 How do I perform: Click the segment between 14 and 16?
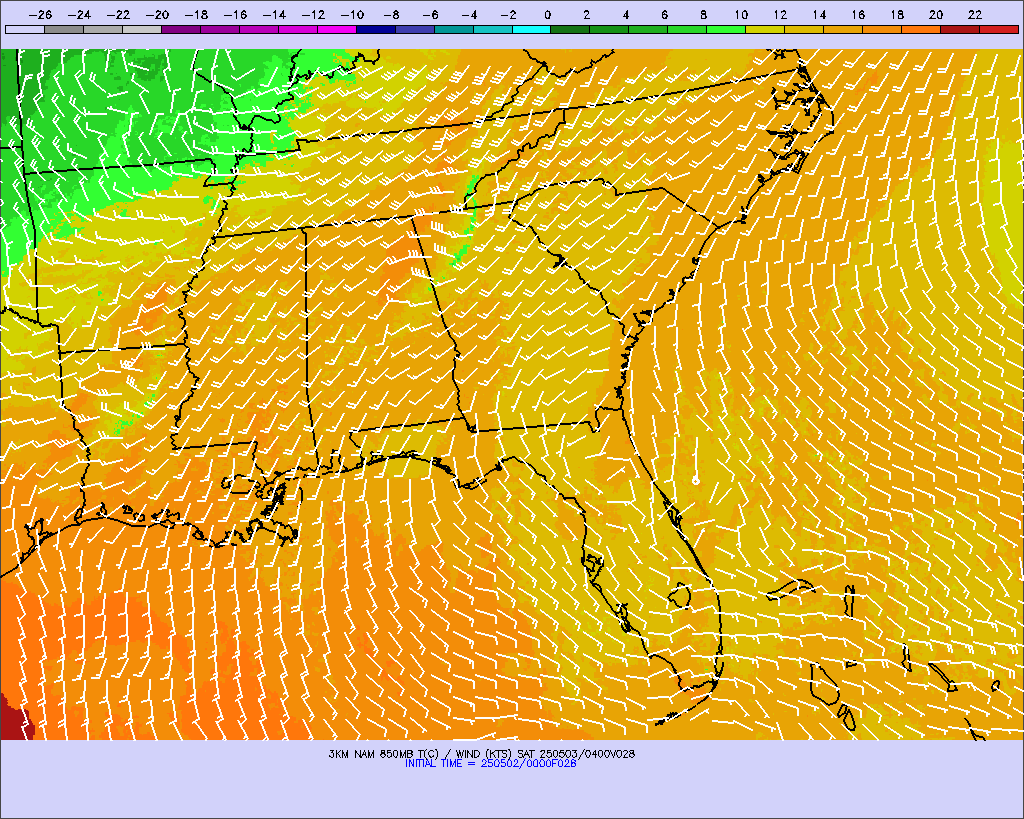tap(843, 29)
